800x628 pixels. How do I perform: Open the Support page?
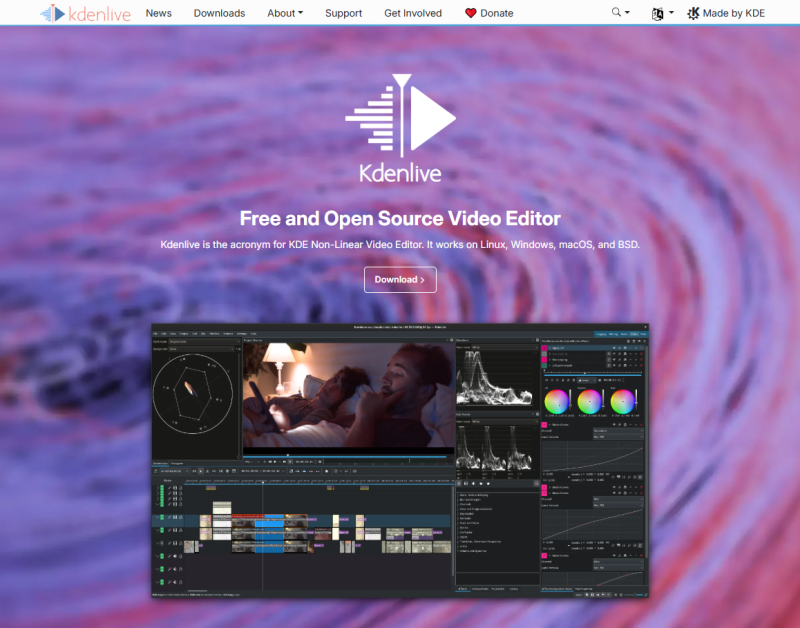(343, 13)
